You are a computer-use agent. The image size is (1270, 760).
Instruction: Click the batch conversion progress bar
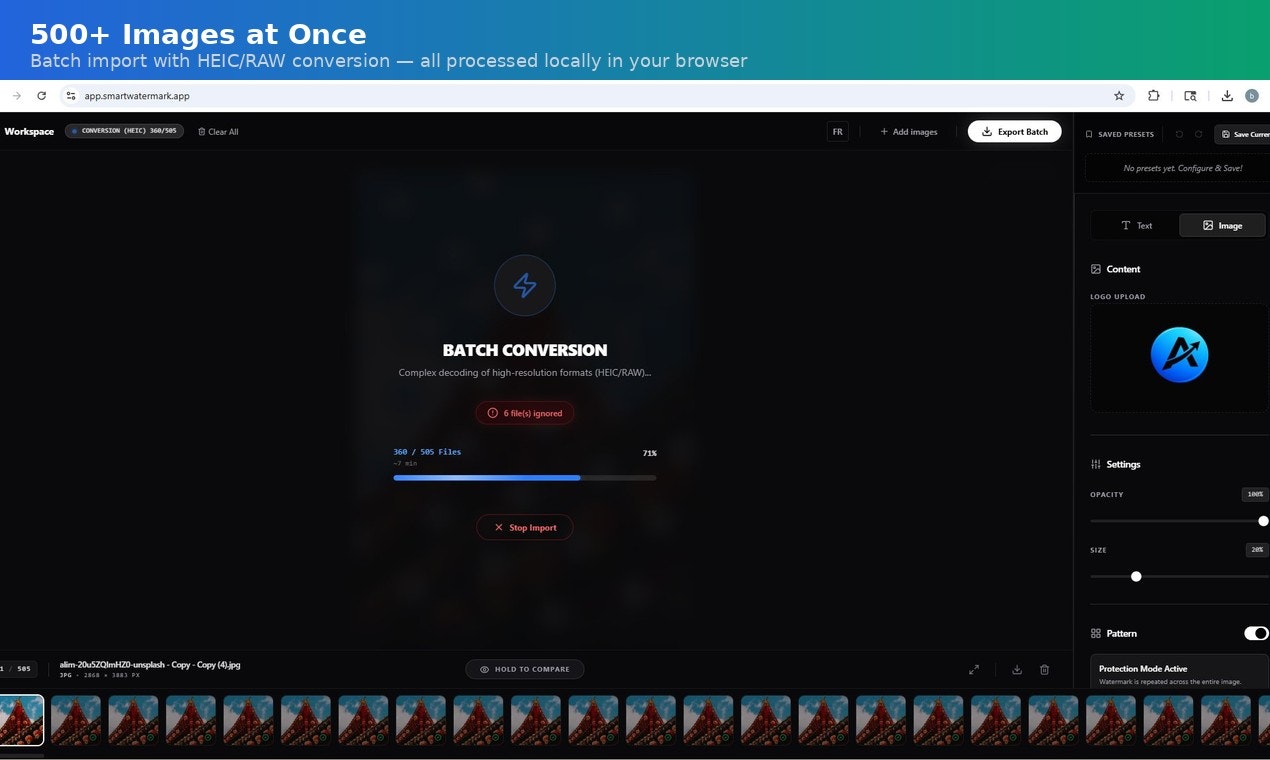(525, 478)
